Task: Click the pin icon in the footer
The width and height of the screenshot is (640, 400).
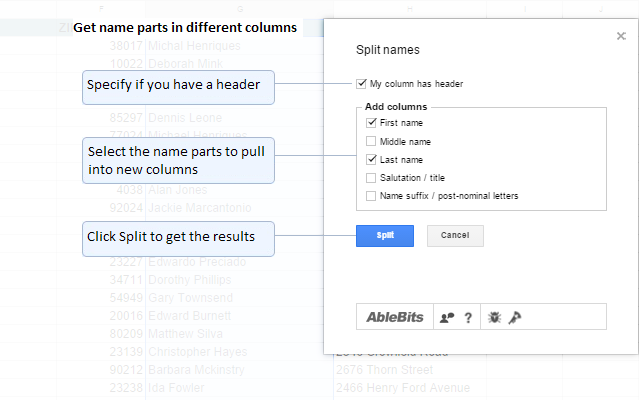Action: click(515, 317)
